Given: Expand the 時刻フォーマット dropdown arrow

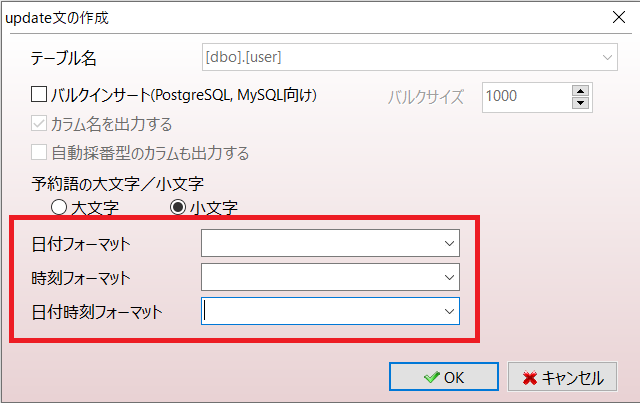Looking at the screenshot, I should click(449, 277).
